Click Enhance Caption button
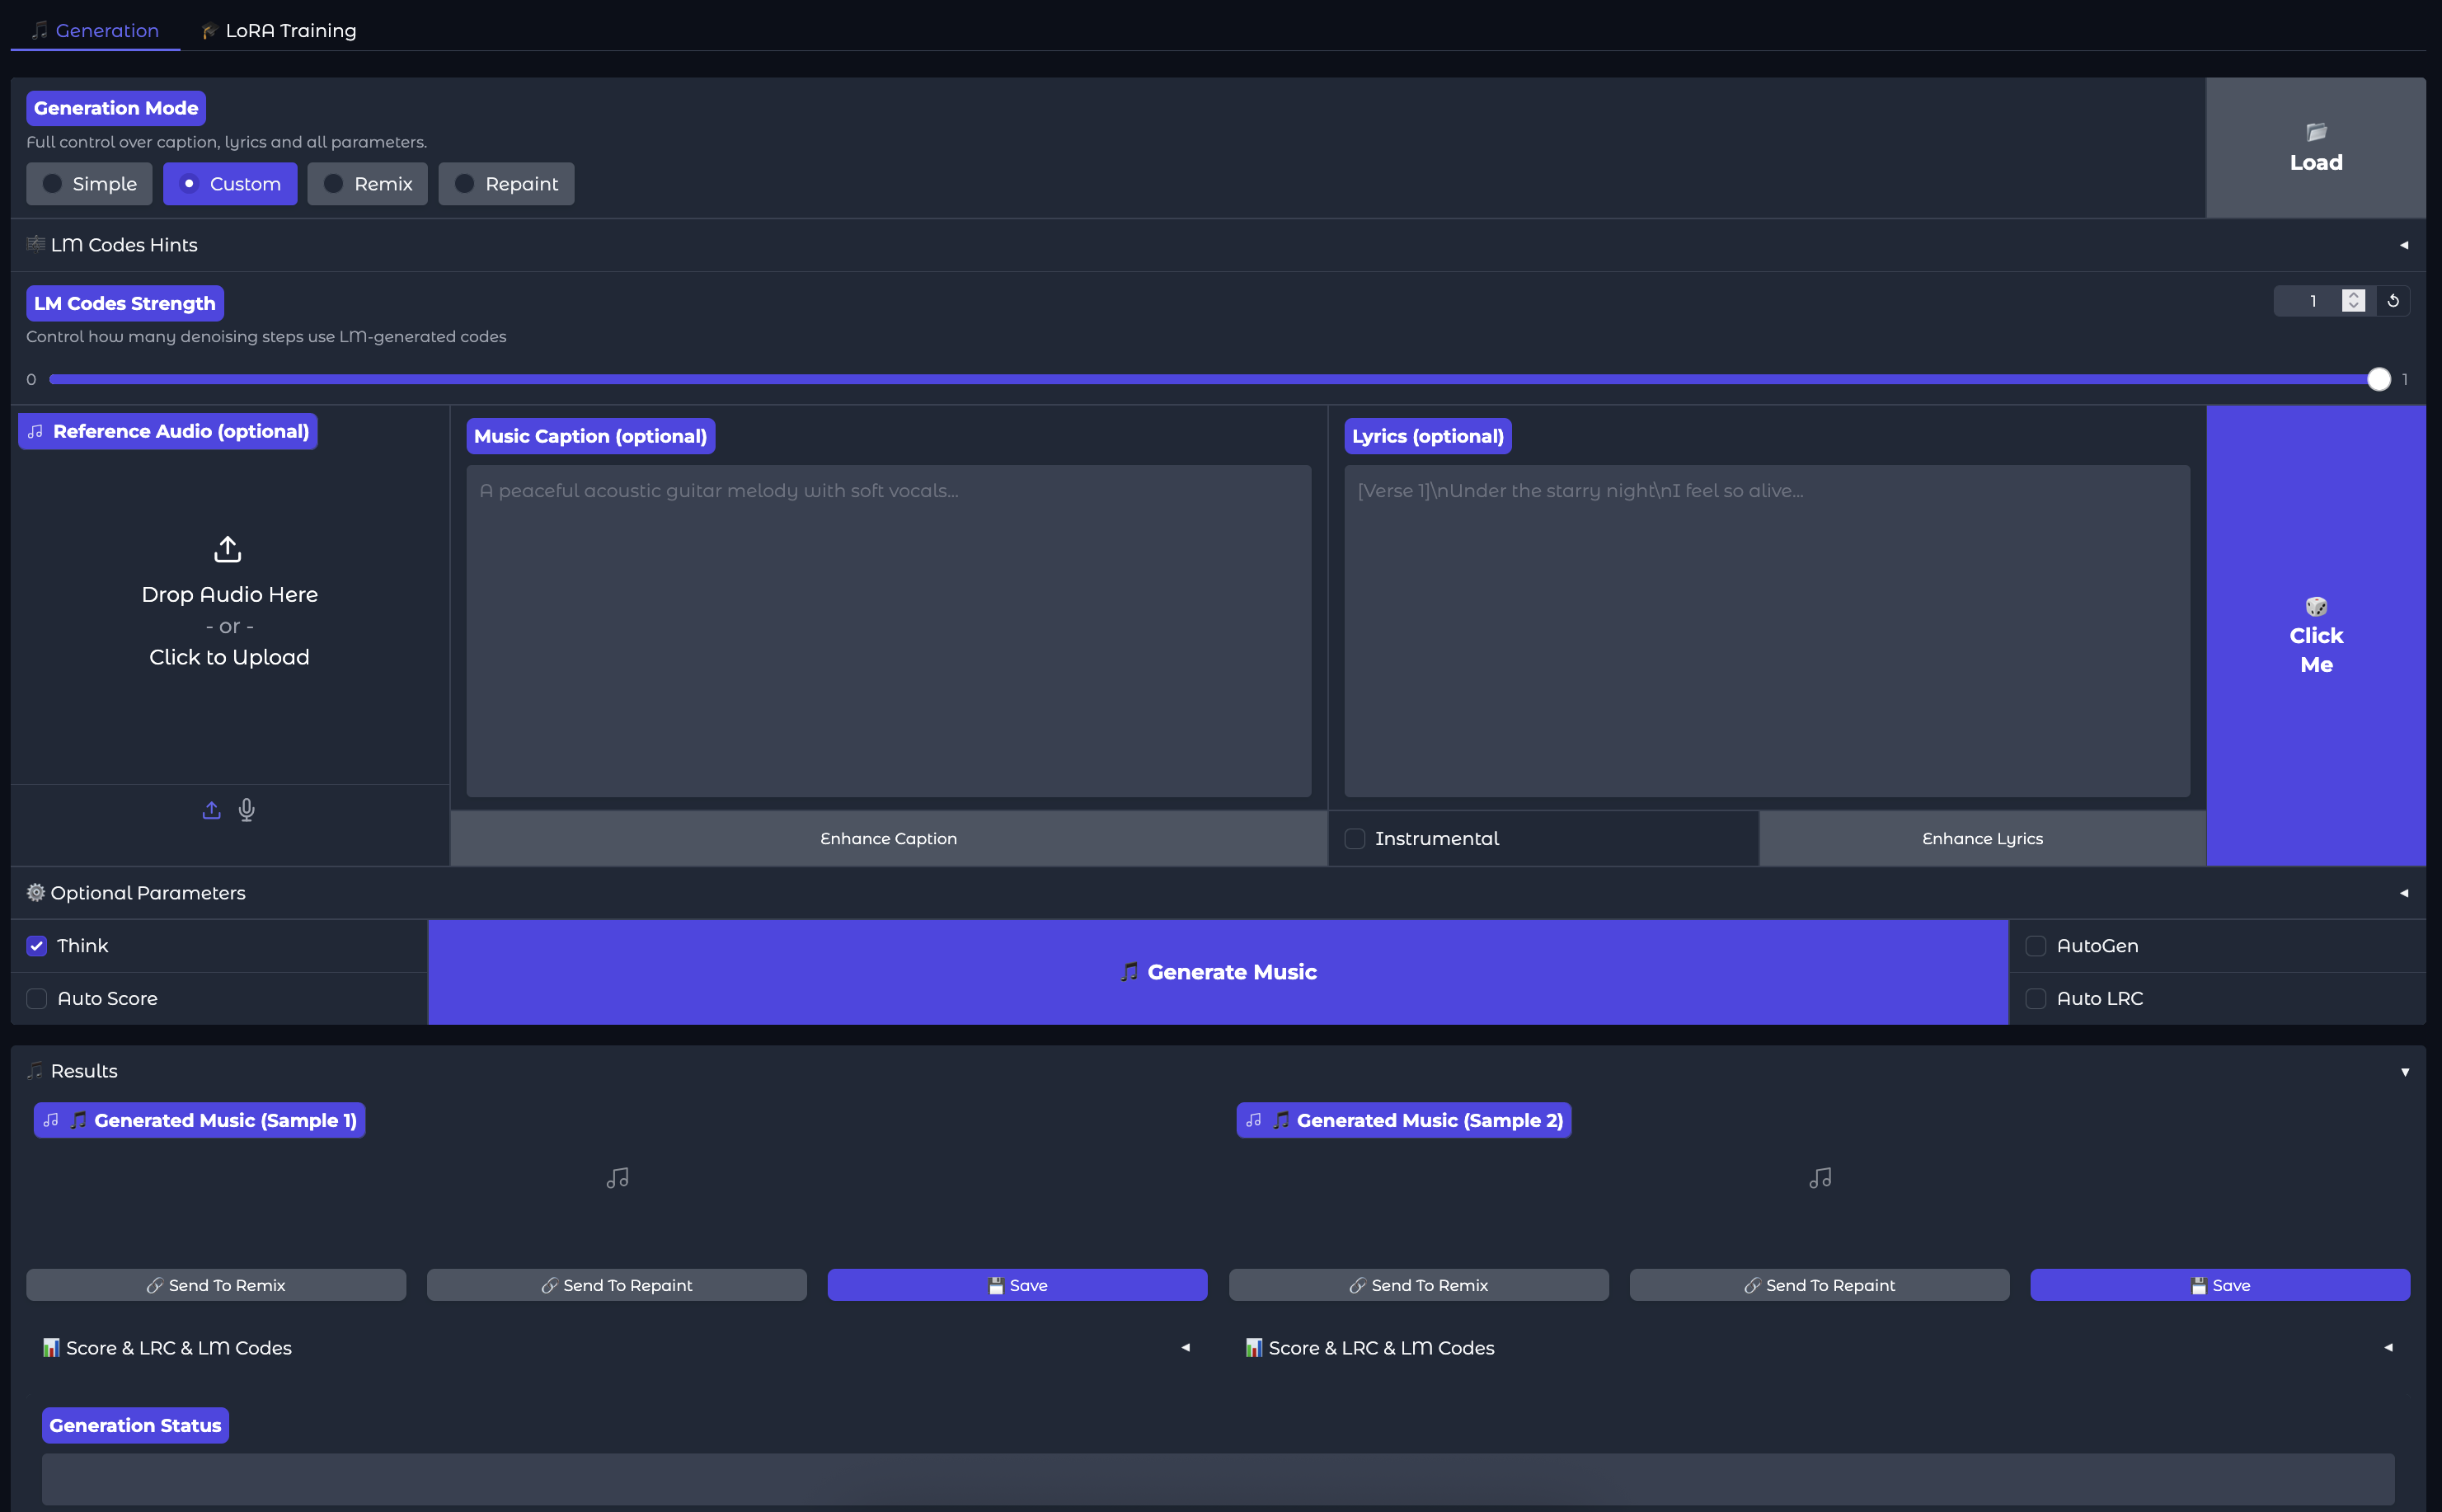 tap(888, 839)
